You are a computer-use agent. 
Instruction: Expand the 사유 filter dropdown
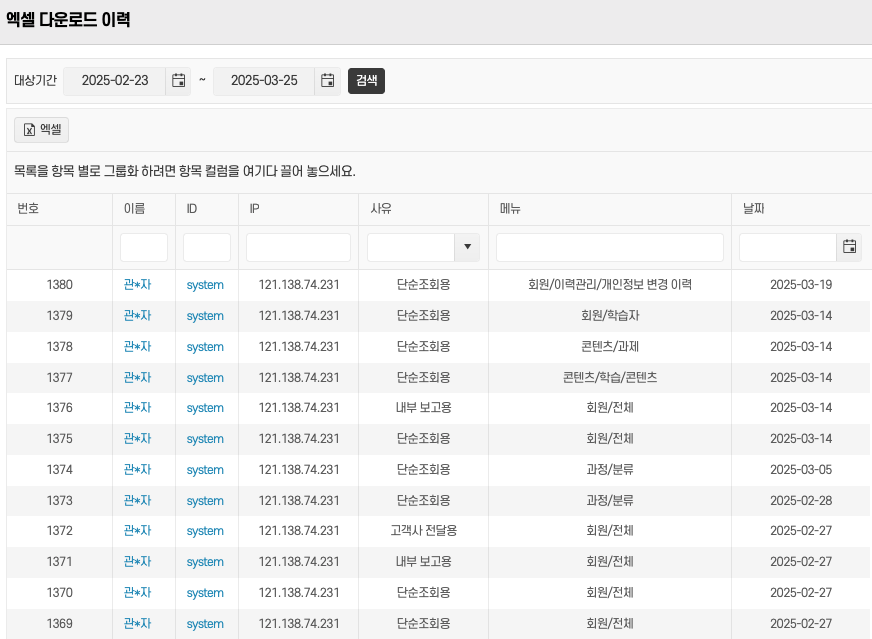(x=466, y=247)
